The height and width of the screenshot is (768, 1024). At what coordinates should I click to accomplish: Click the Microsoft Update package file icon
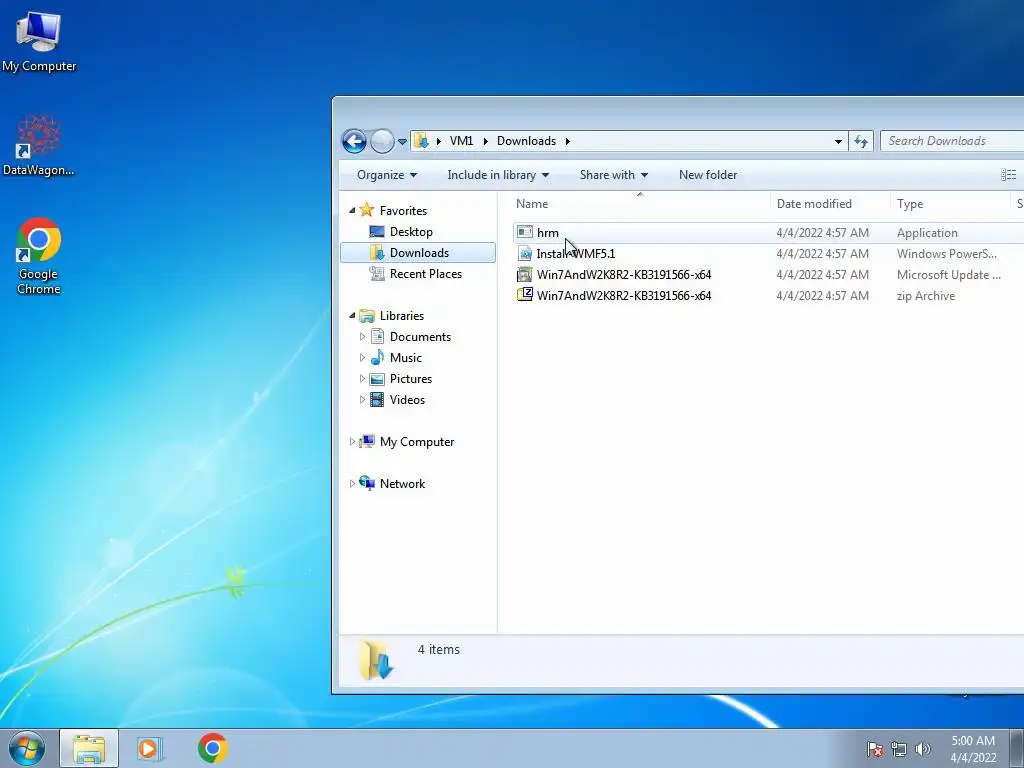(524, 274)
